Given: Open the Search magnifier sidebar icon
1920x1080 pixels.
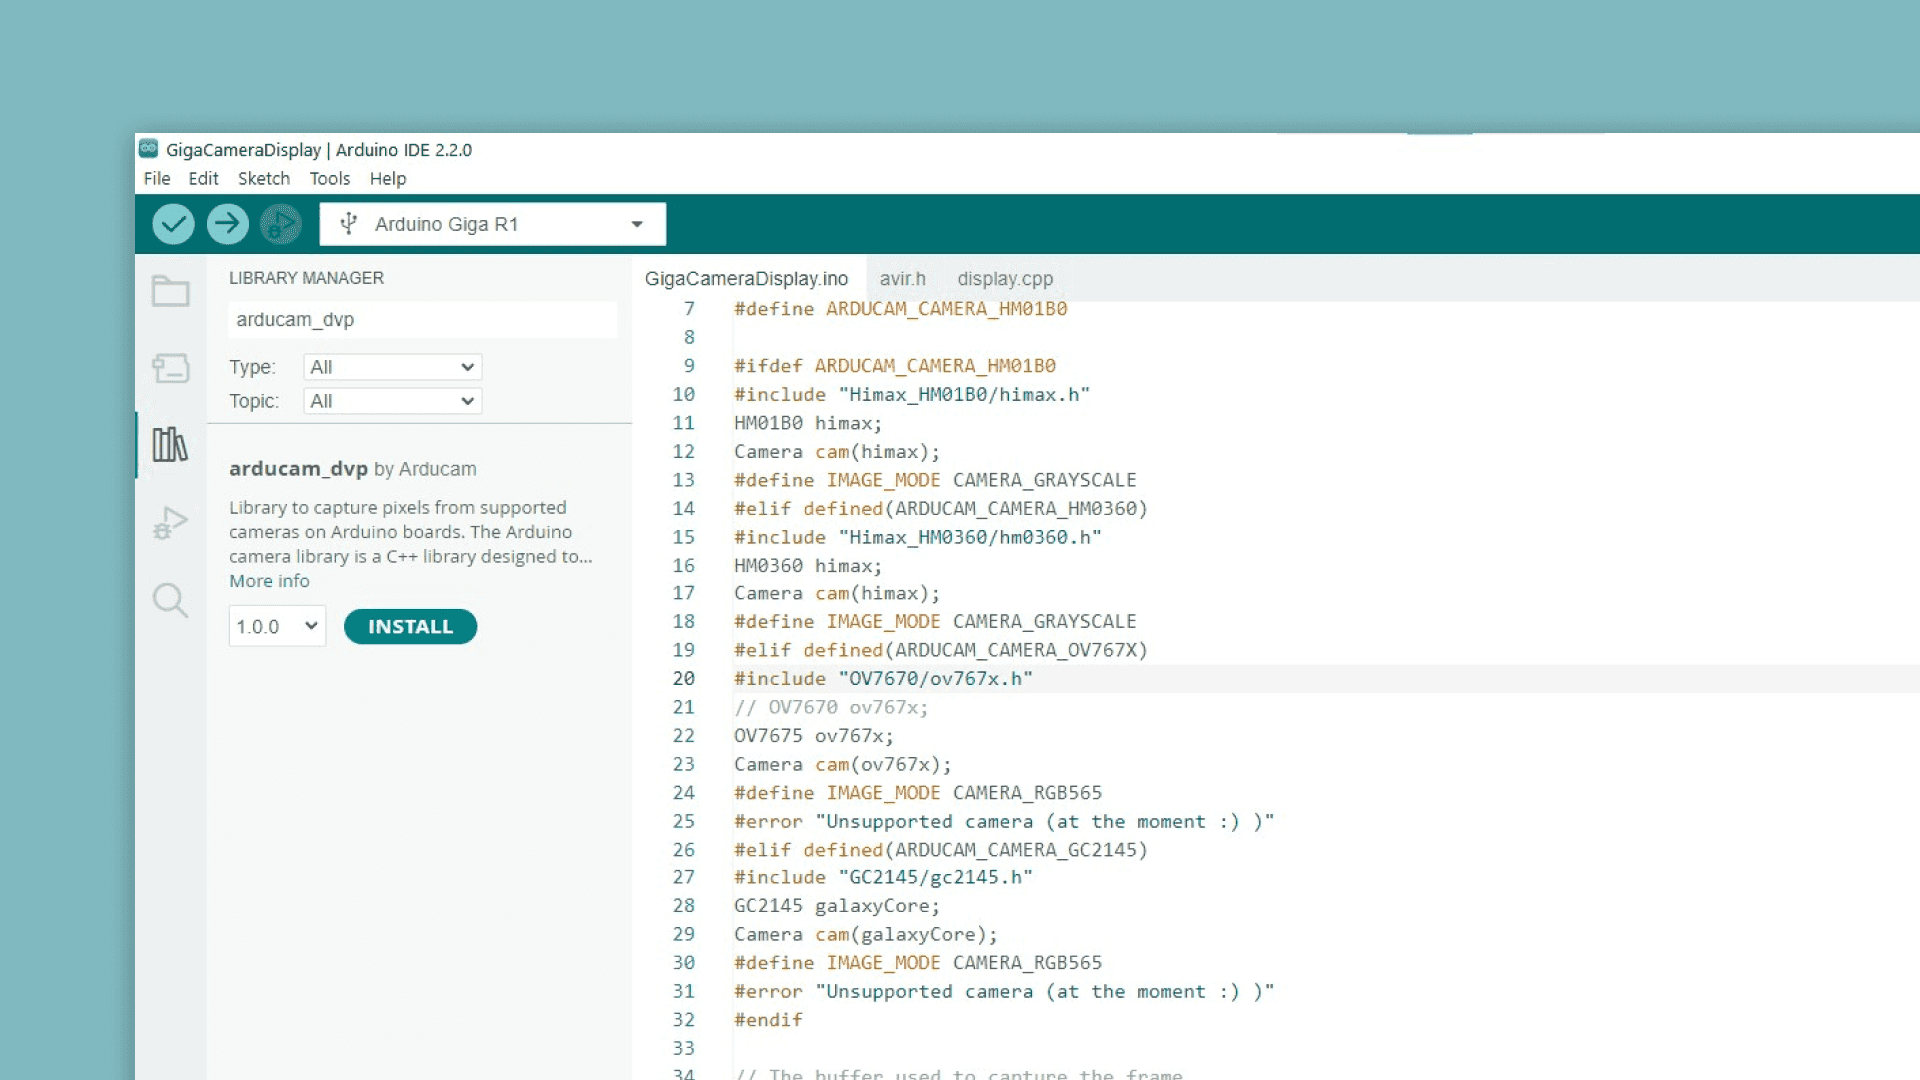Looking at the screenshot, I should [170, 600].
